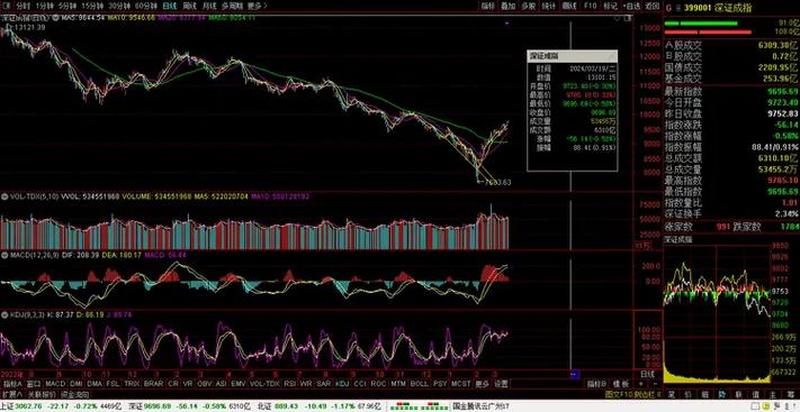Click the 模板 template tab

pyautogui.click(x=620, y=383)
